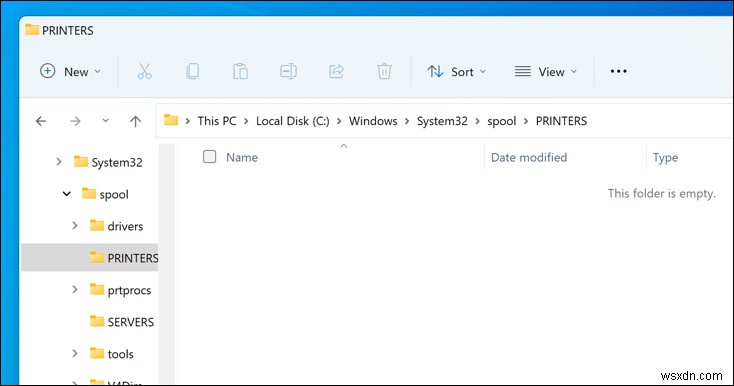Go forward with the right arrow

[x=75, y=121]
